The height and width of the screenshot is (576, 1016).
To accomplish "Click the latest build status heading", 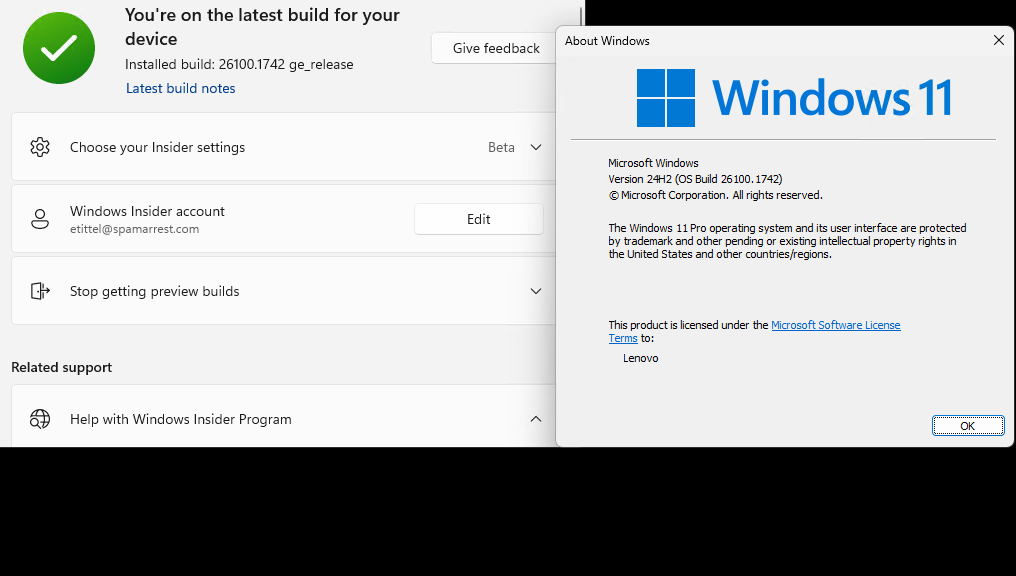I will point(262,27).
